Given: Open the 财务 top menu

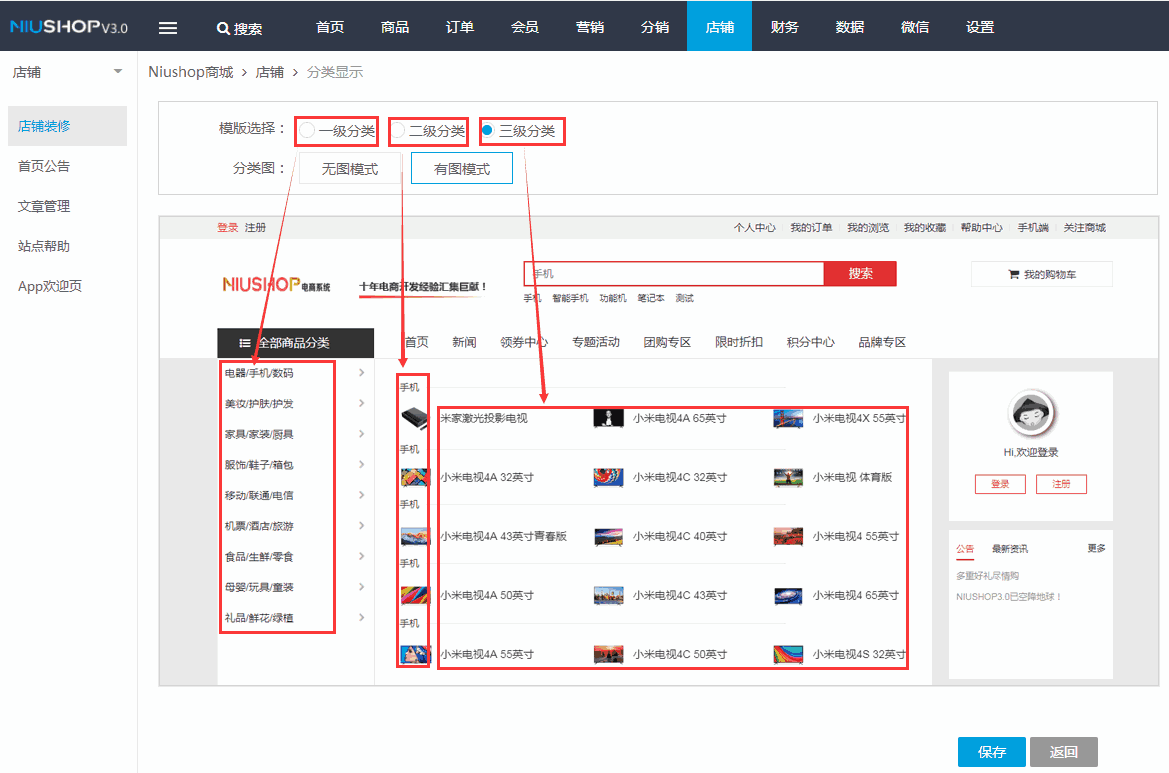Looking at the screenshot, I should point(784,27).
